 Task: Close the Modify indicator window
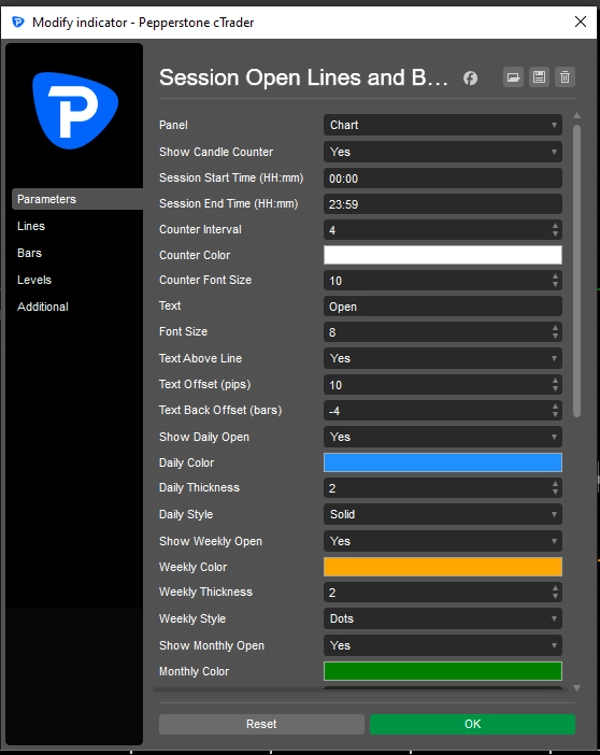coord(580,21)
